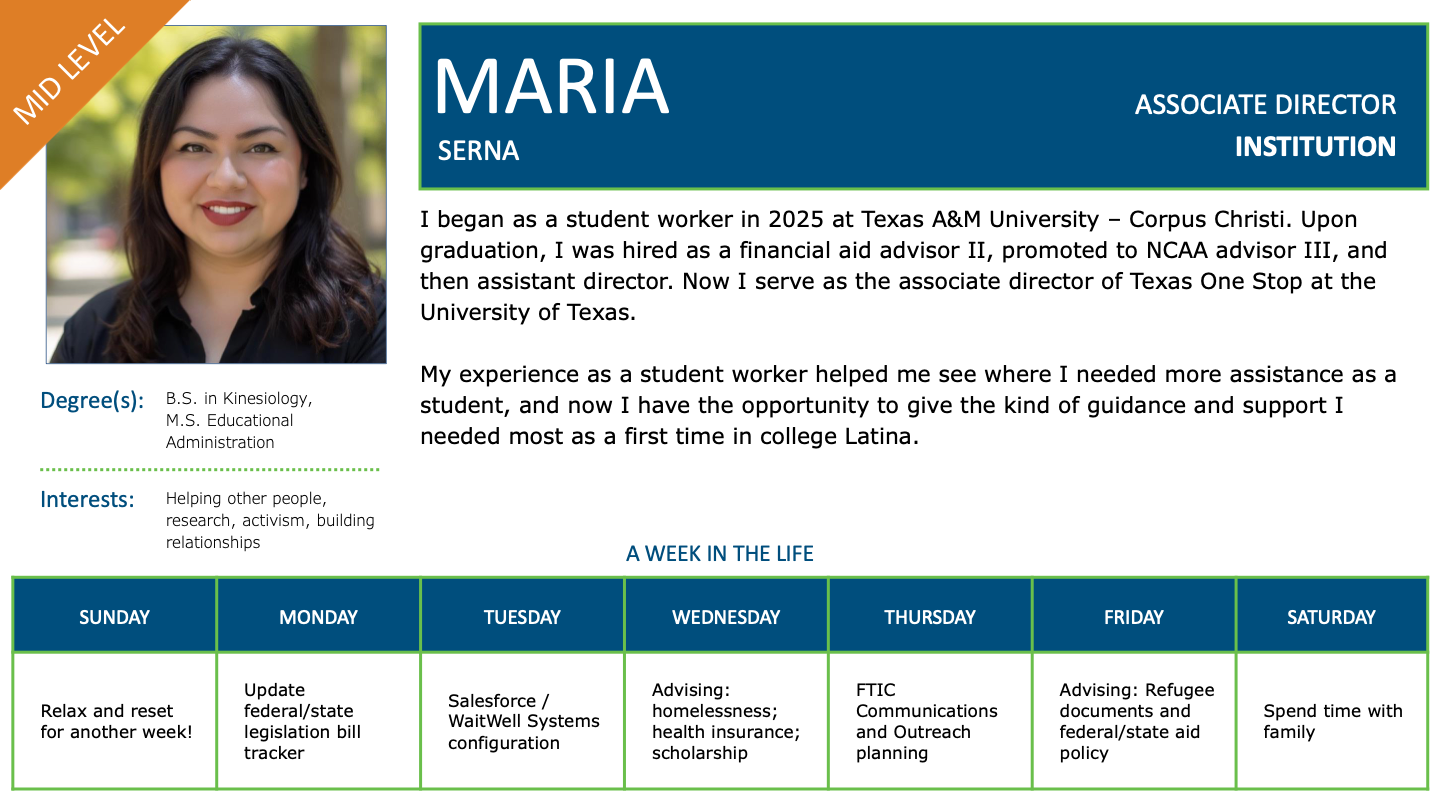Click the SATURDAY column header

tap(1332, 616)
